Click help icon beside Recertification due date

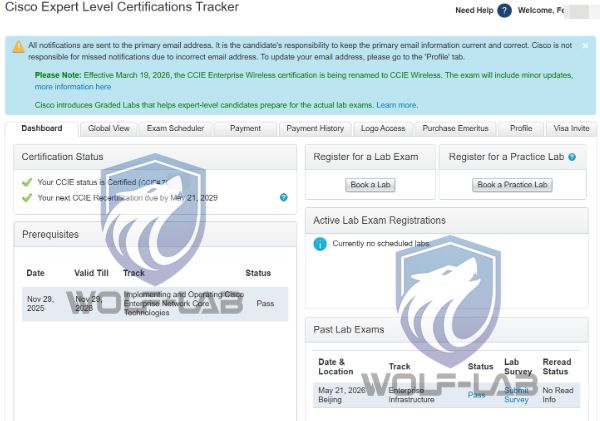(x=284, y=197)
